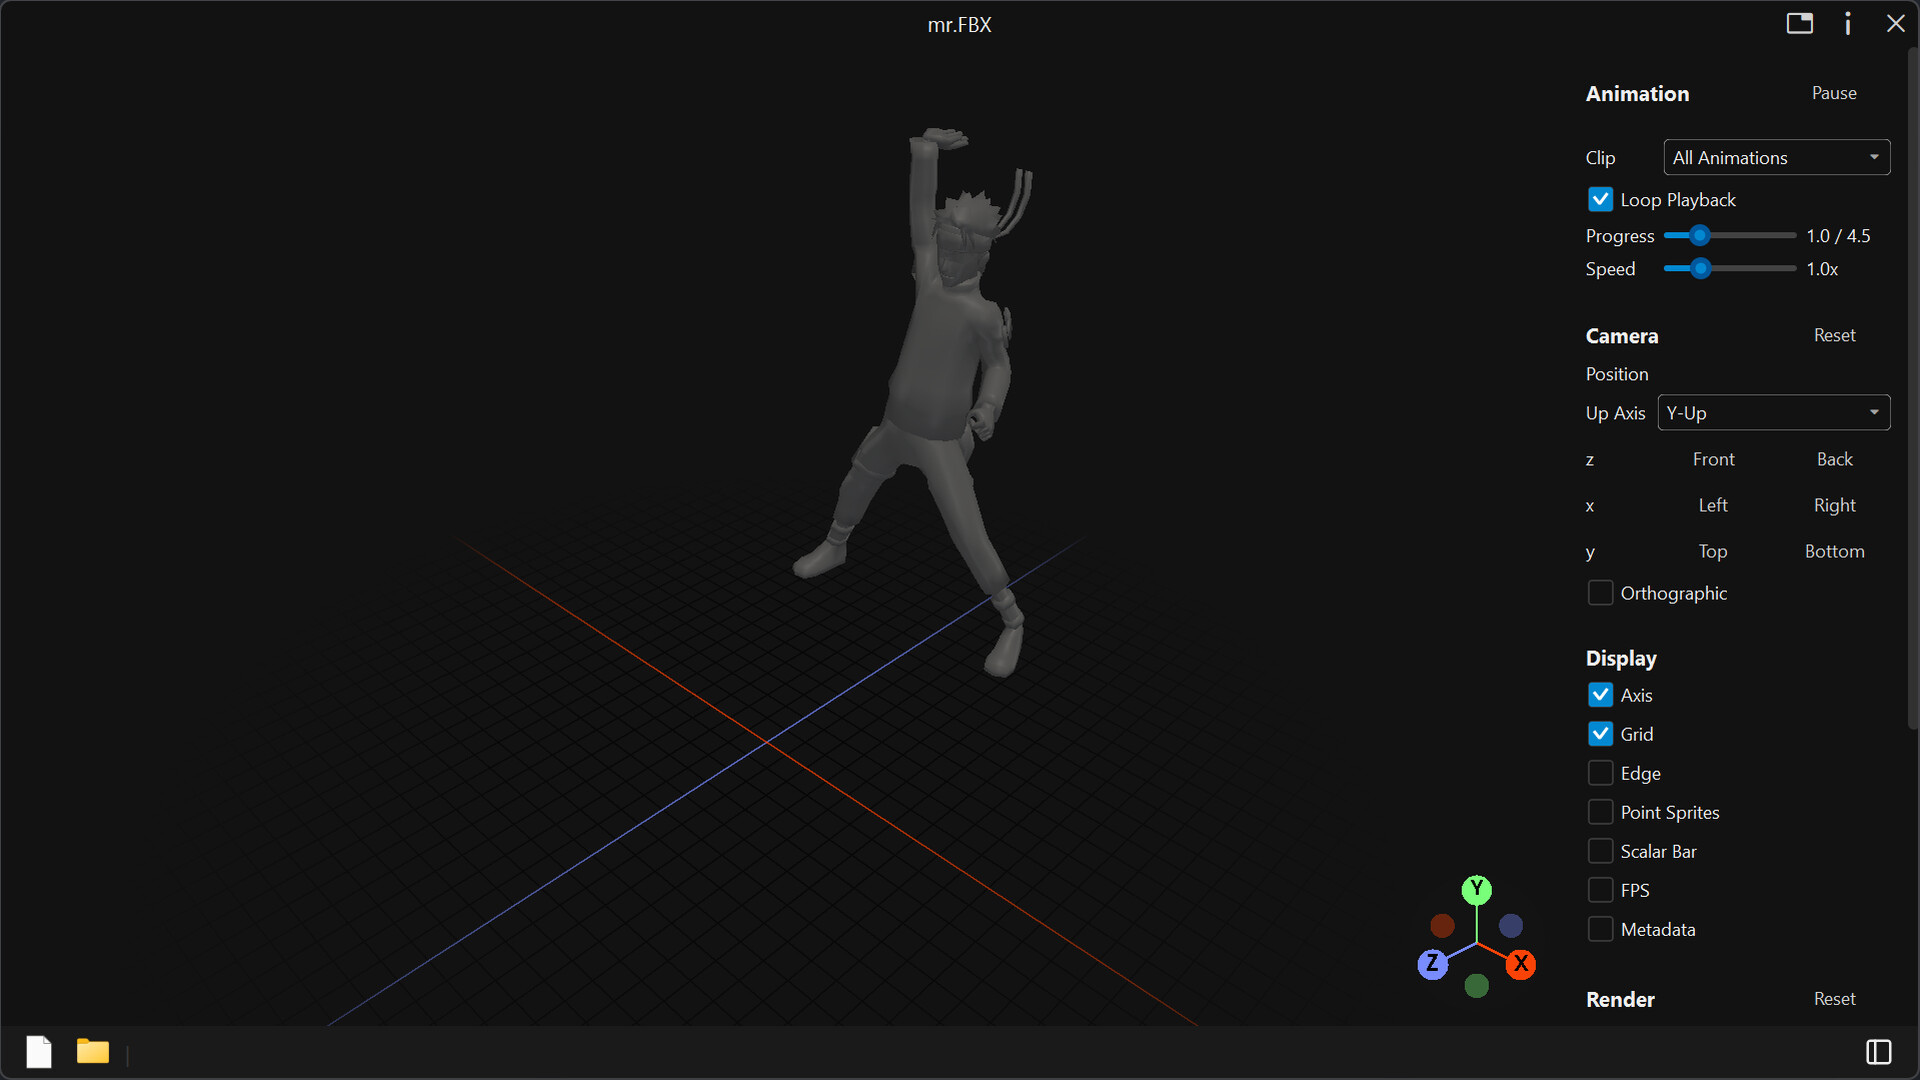
Task: Click the 1.0 / 4.5 progress value
Action: 1838,236
